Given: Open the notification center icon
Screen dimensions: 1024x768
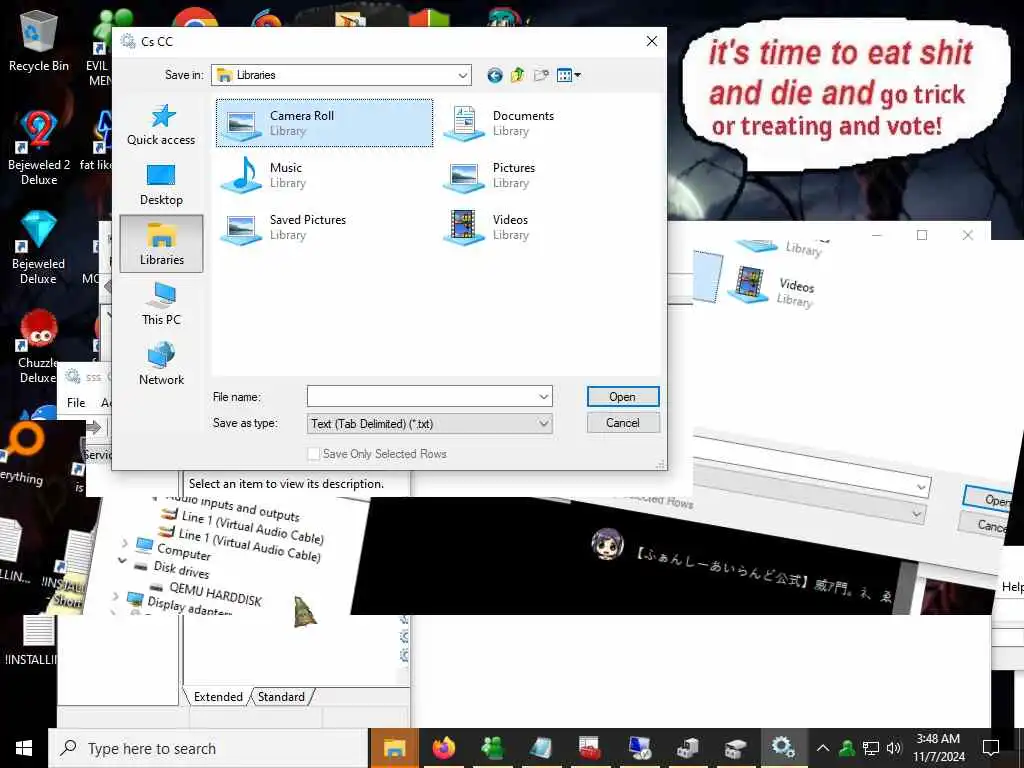Looking at the screenshot, I should point(991,748).
